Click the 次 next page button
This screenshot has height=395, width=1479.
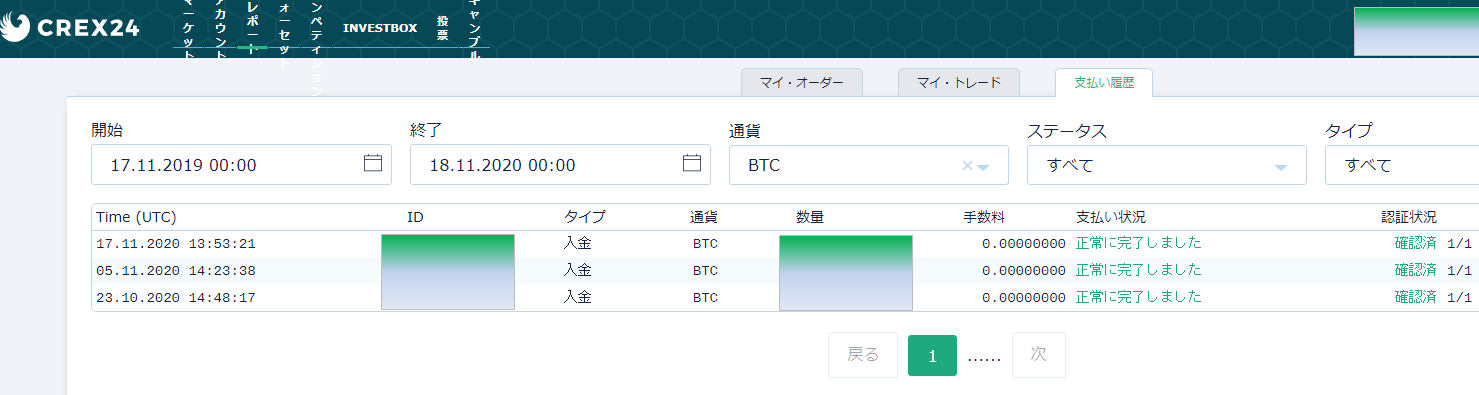(1039, 355)
